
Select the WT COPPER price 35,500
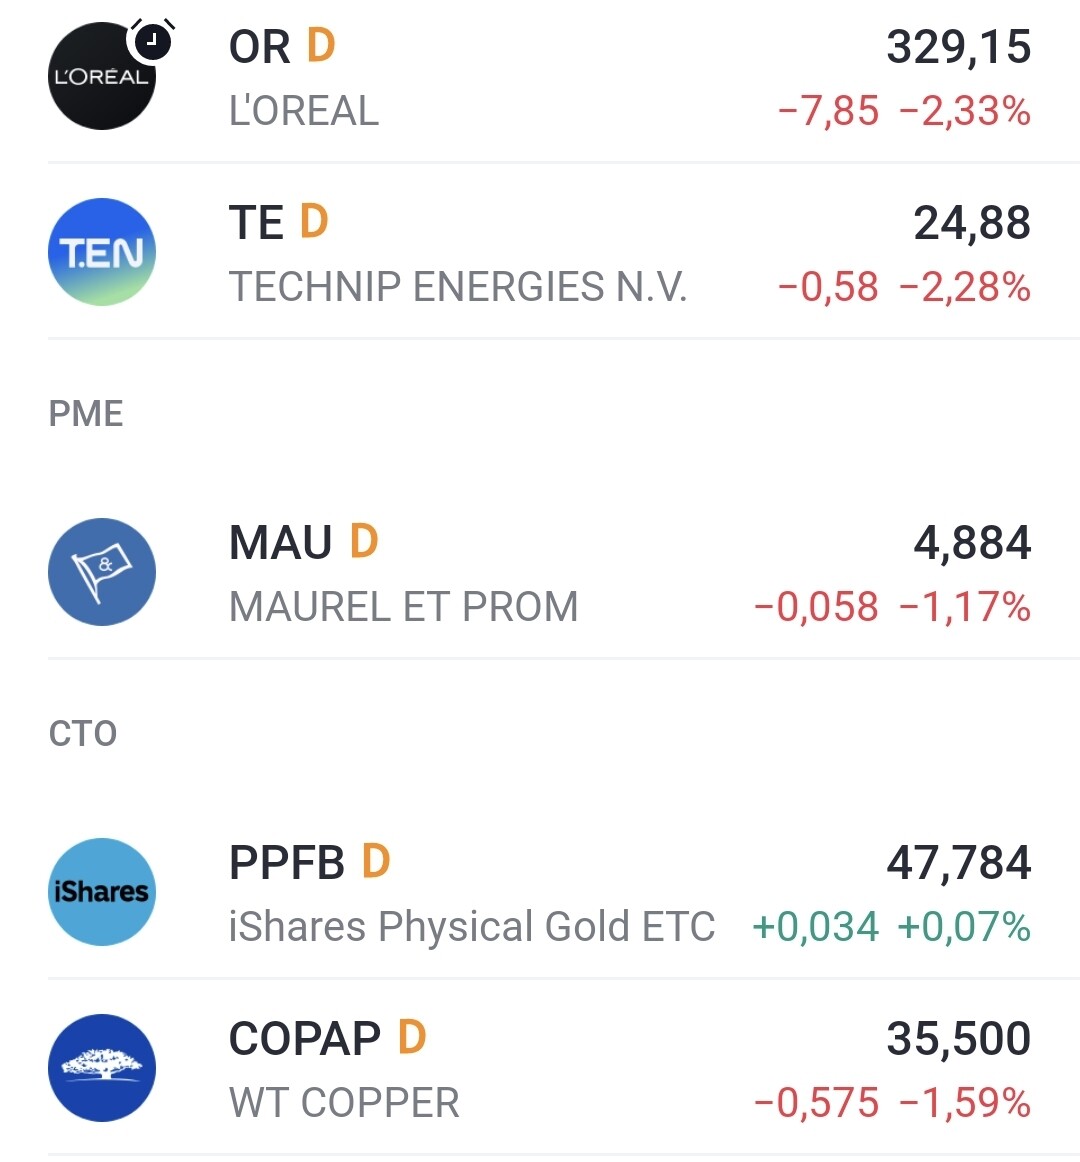[958, 1038]
